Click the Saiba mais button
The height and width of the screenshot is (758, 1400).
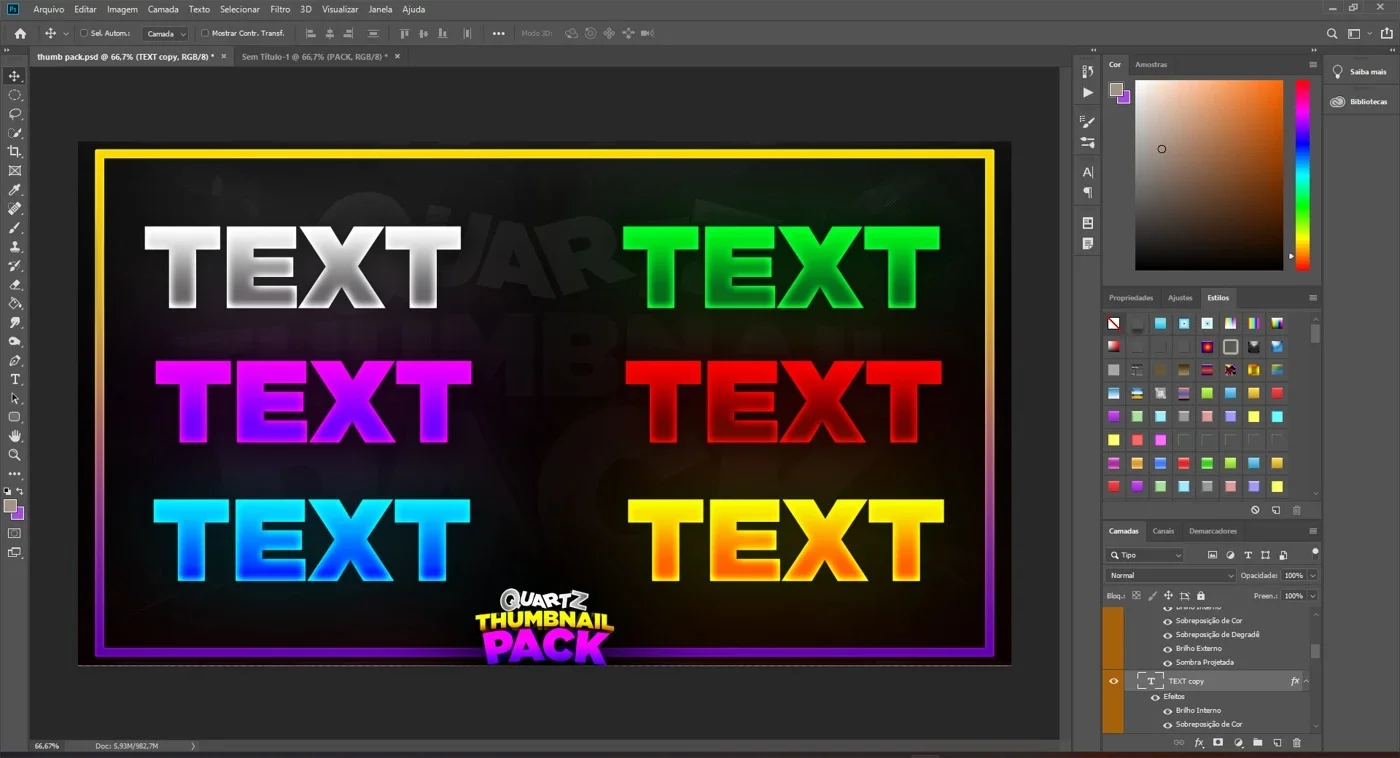point(1360,72)
